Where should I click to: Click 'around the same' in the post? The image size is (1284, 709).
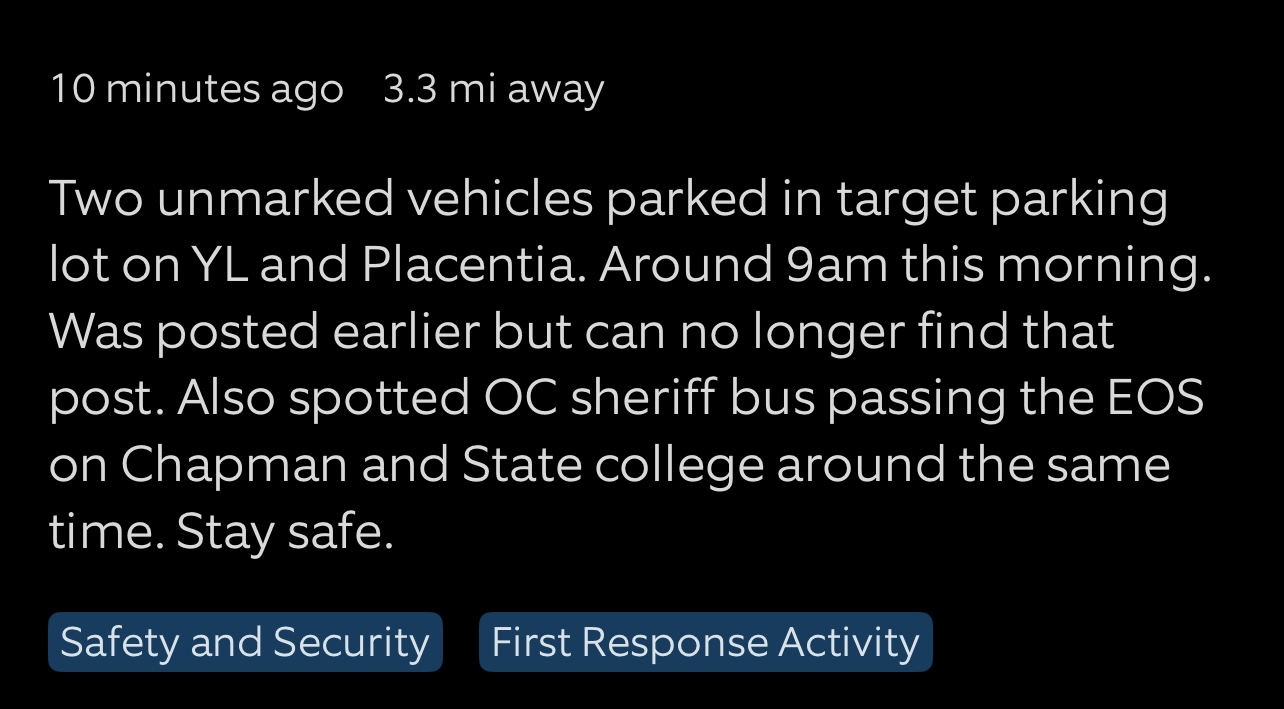tap(973, 465)
